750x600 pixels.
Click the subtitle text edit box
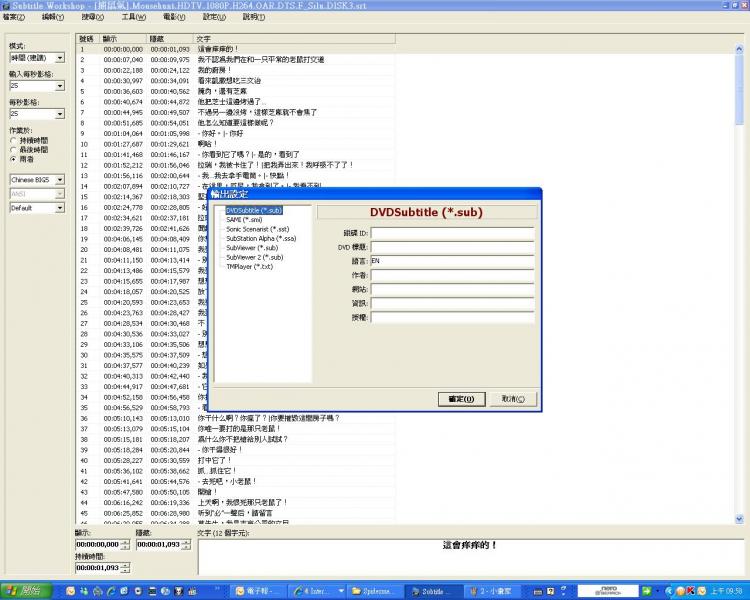point(471,557)
